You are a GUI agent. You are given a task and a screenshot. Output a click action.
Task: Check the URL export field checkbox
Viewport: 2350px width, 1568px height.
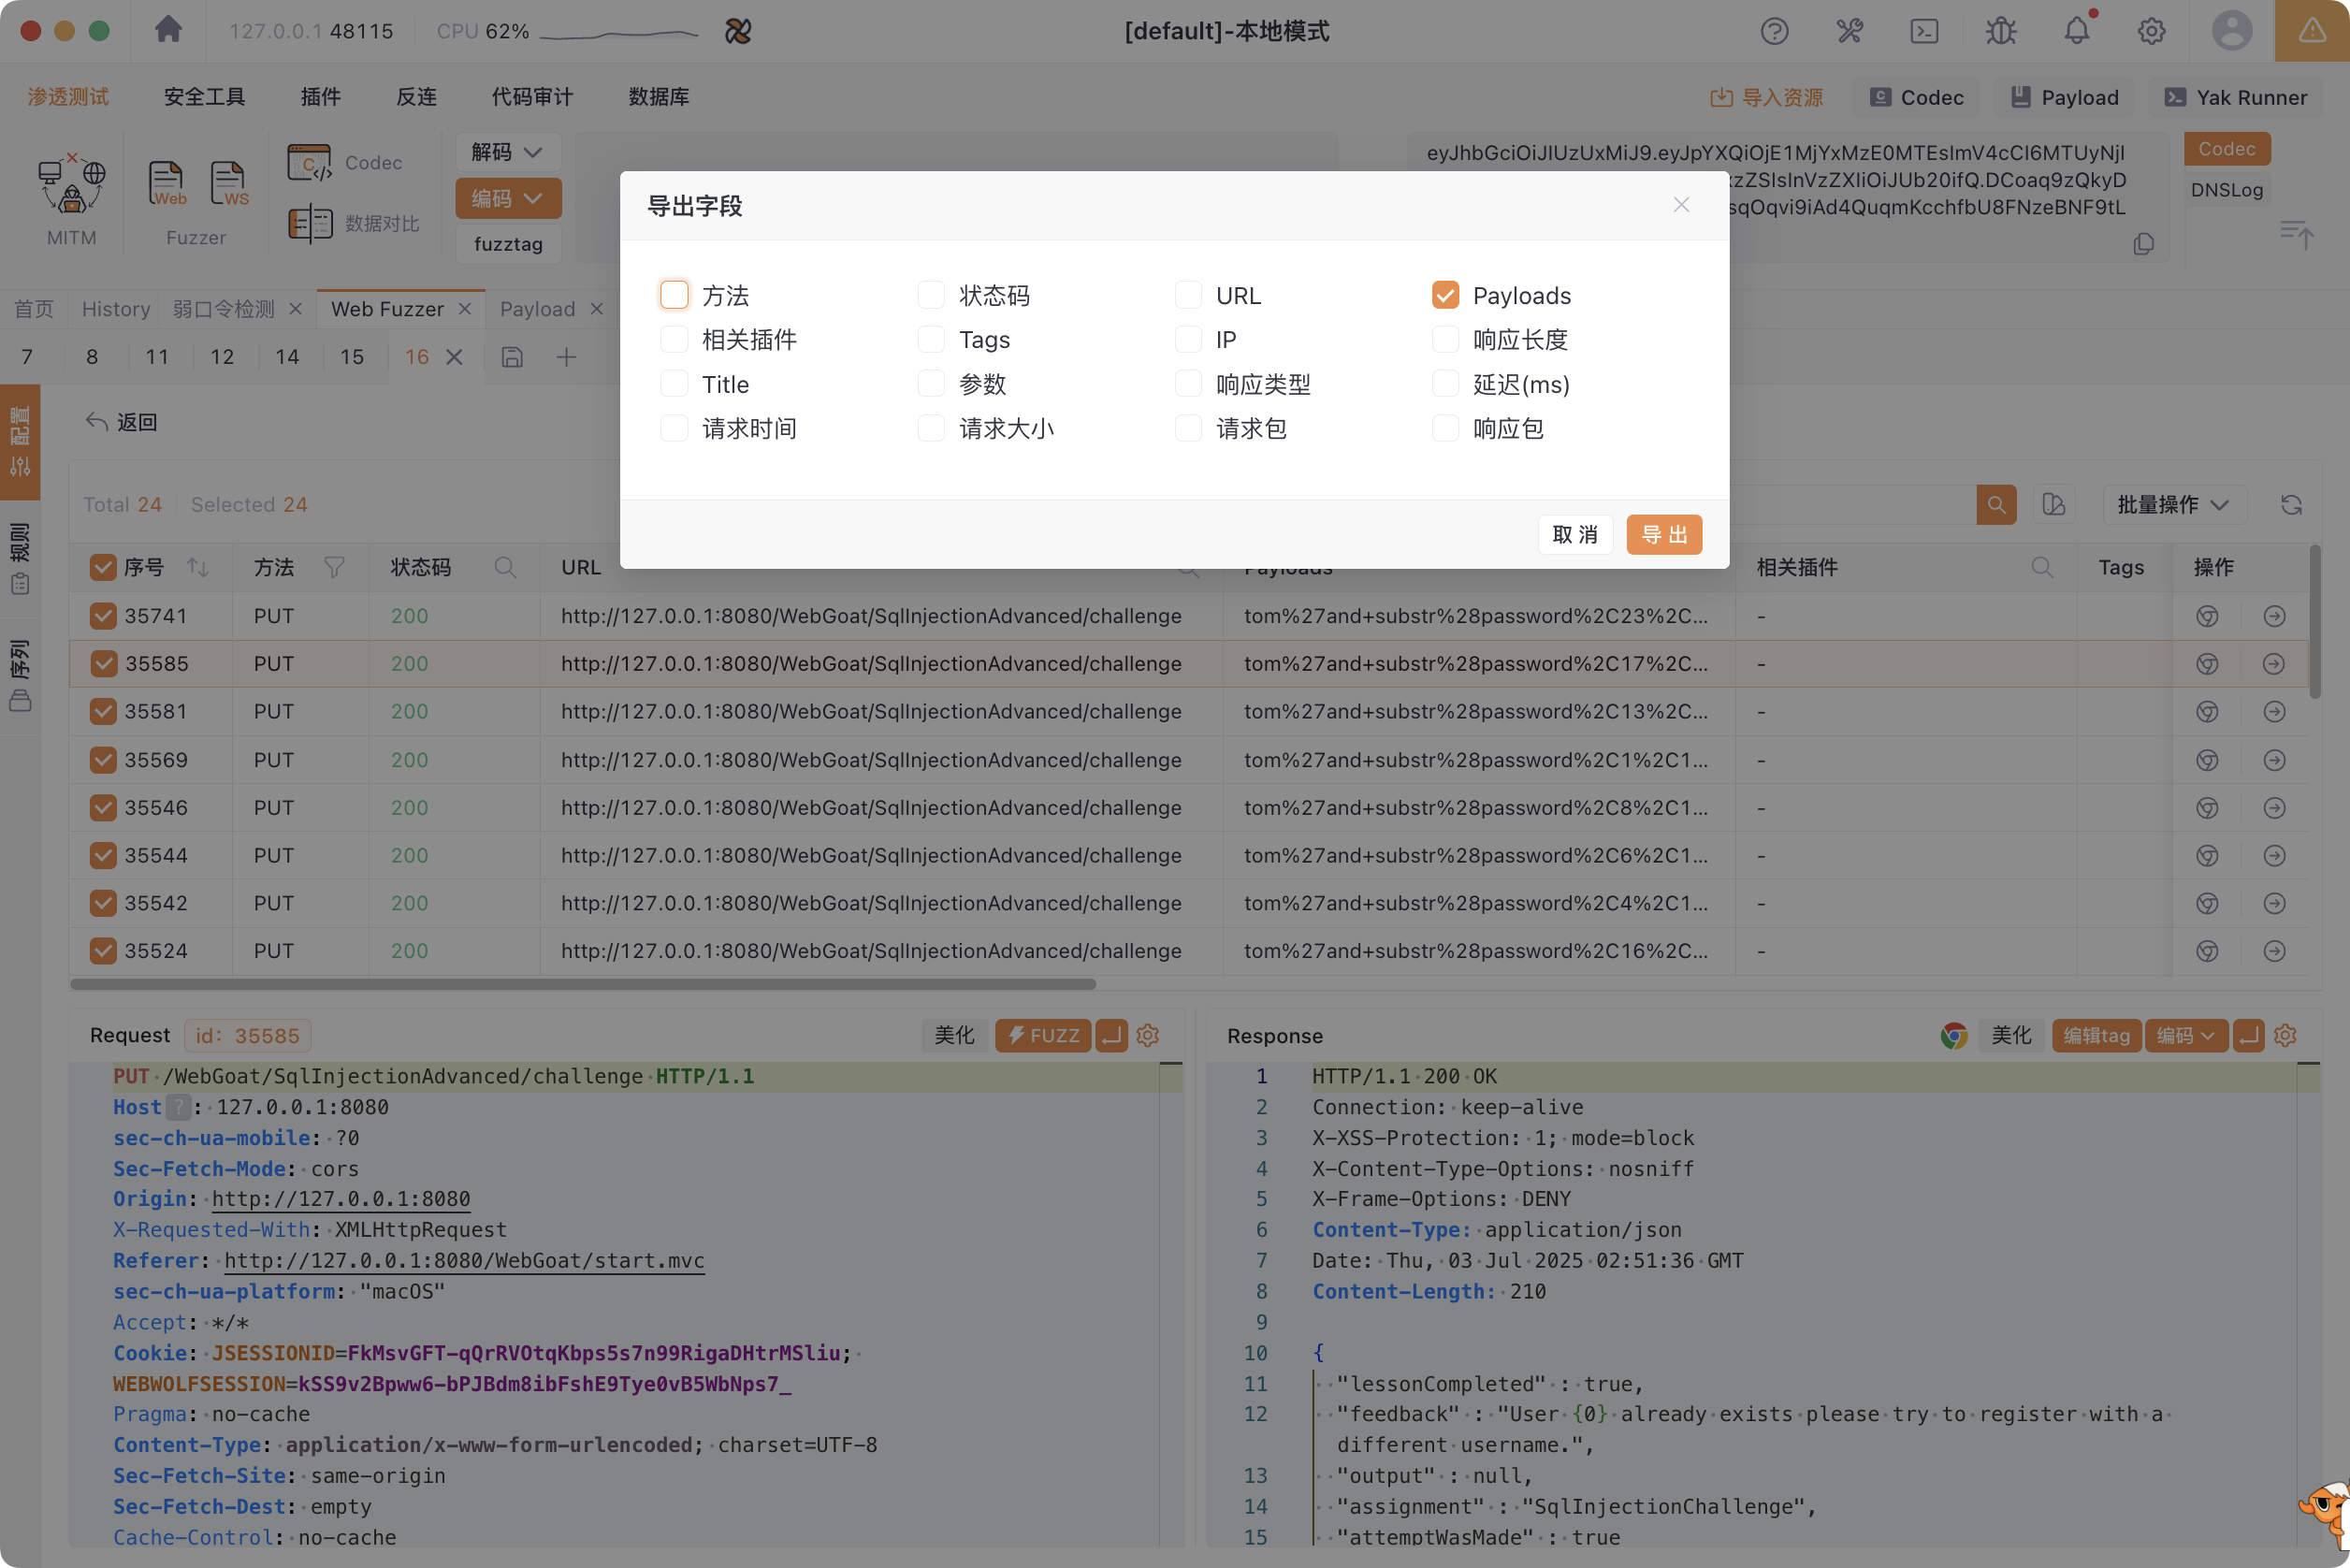pyautogui.click(x=1188, y=295)
